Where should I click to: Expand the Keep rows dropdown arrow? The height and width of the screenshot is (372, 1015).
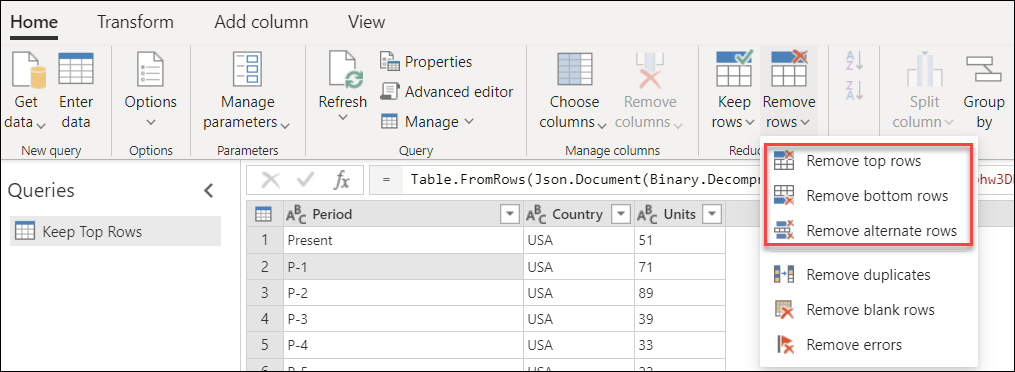(750, 122)
